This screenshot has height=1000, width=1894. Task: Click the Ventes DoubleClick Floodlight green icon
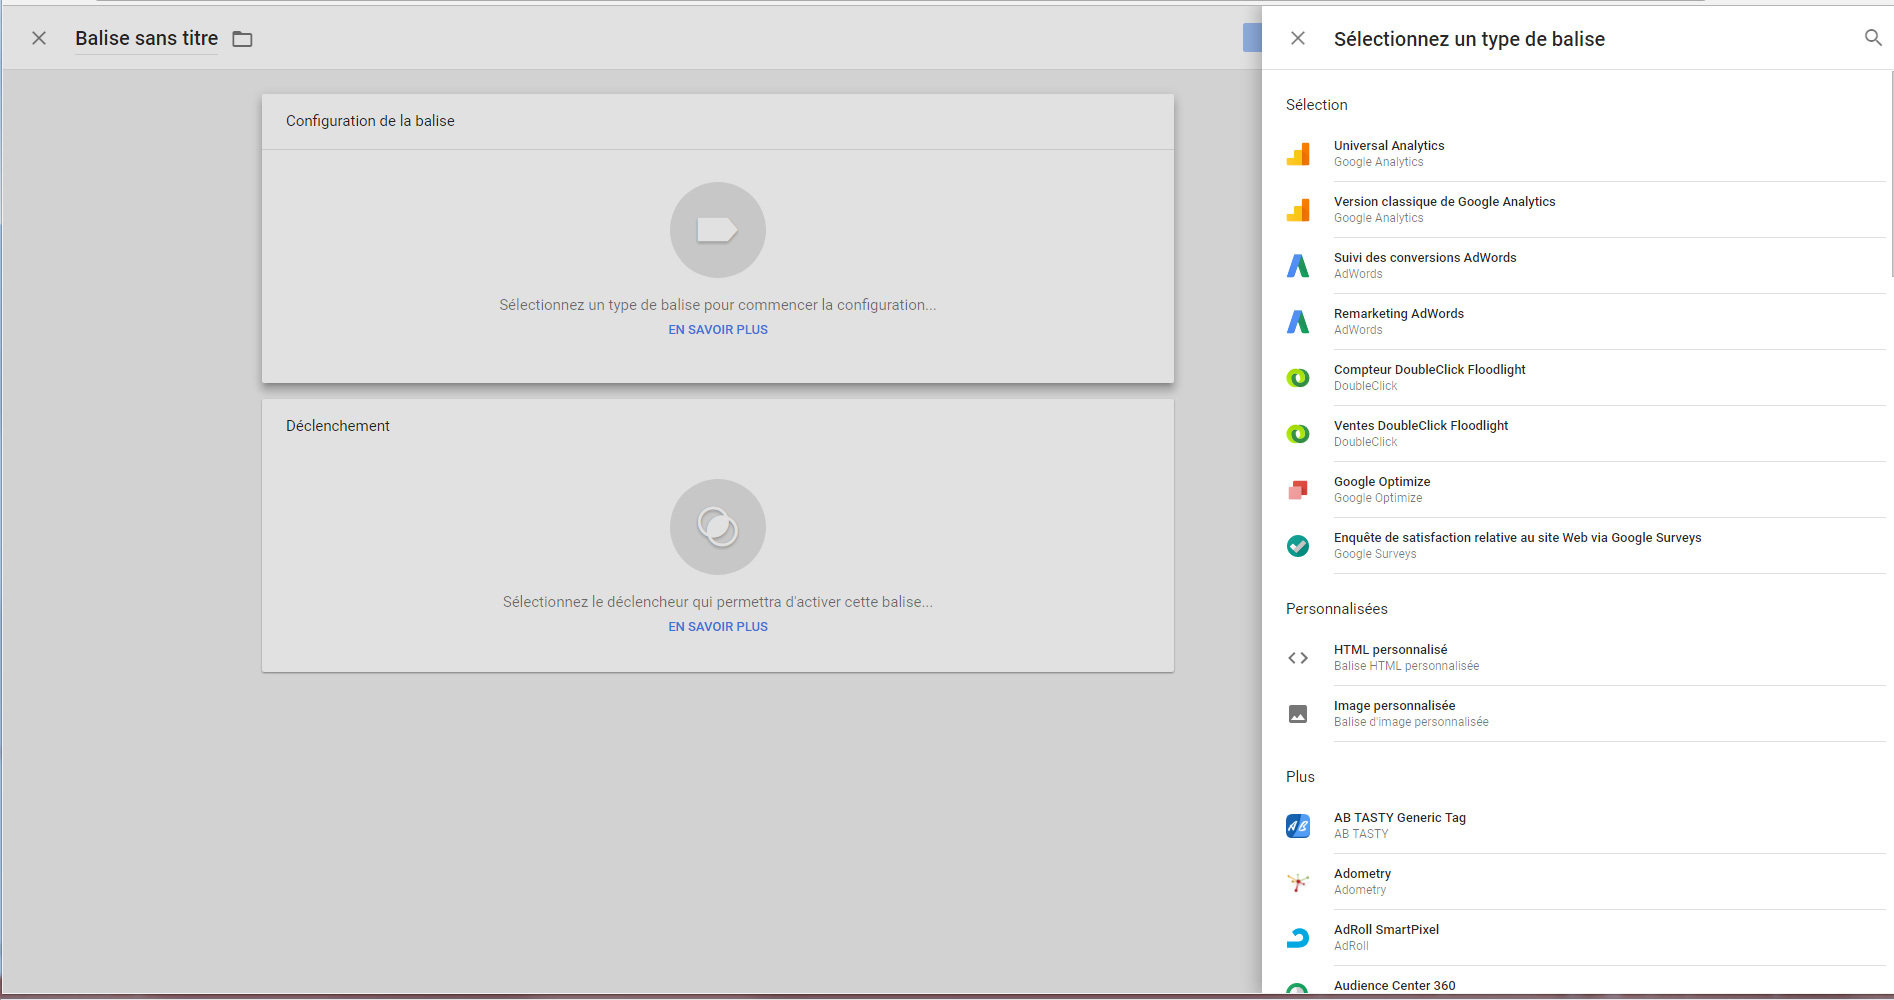(1298, 434)
